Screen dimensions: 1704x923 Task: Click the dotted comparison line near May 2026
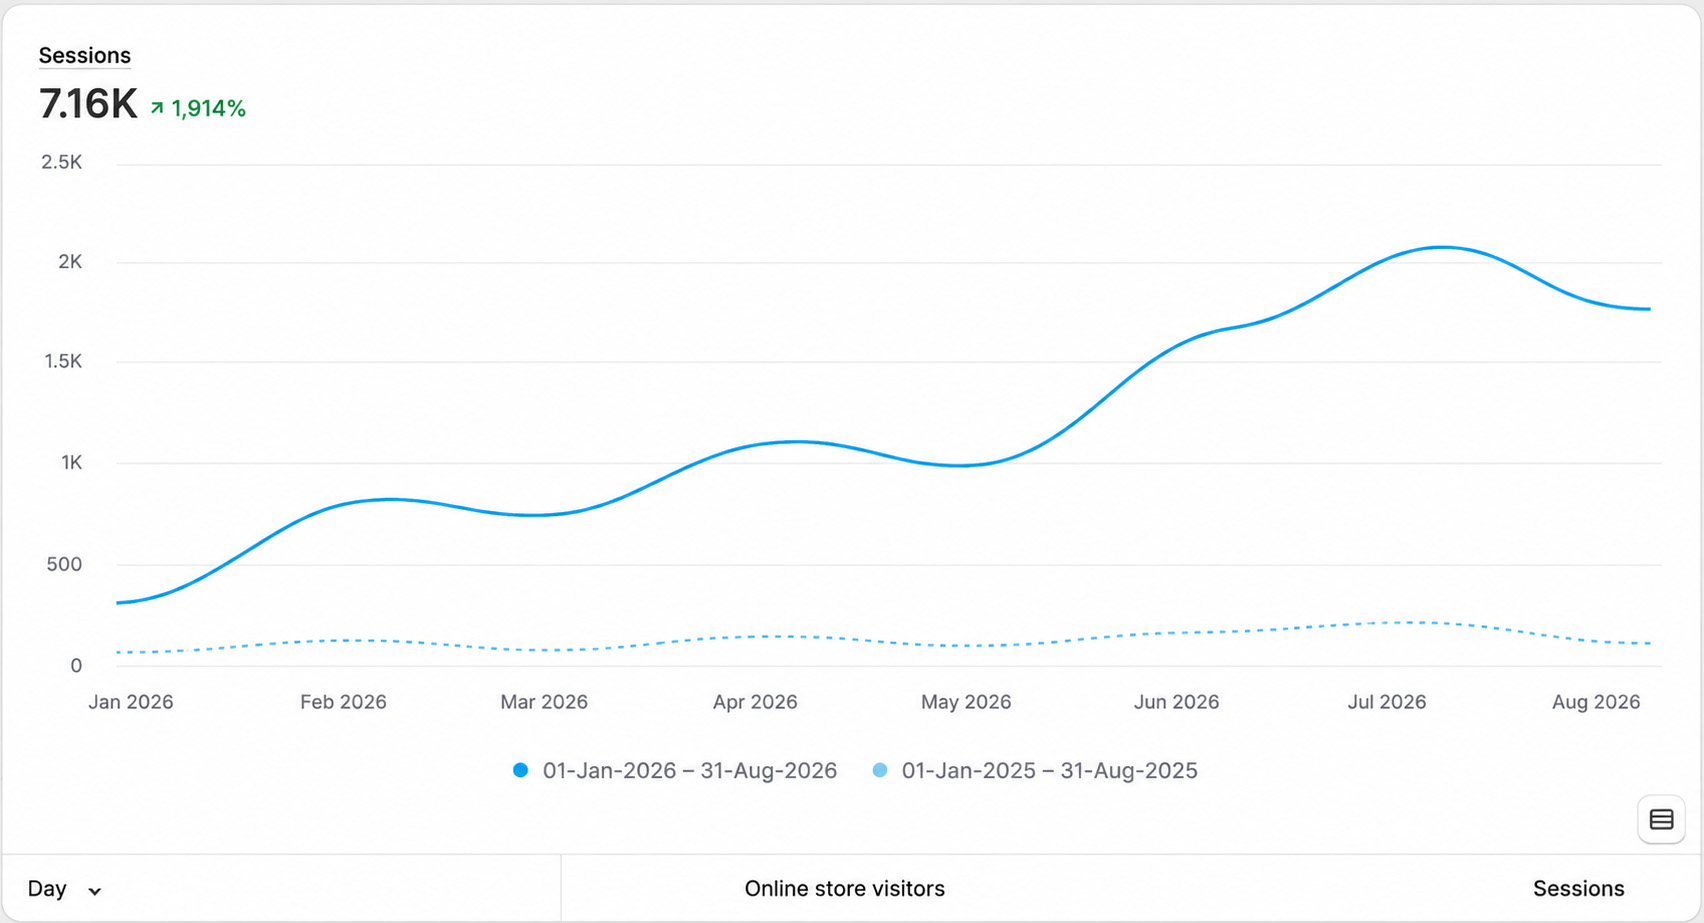tap(960, 646)
